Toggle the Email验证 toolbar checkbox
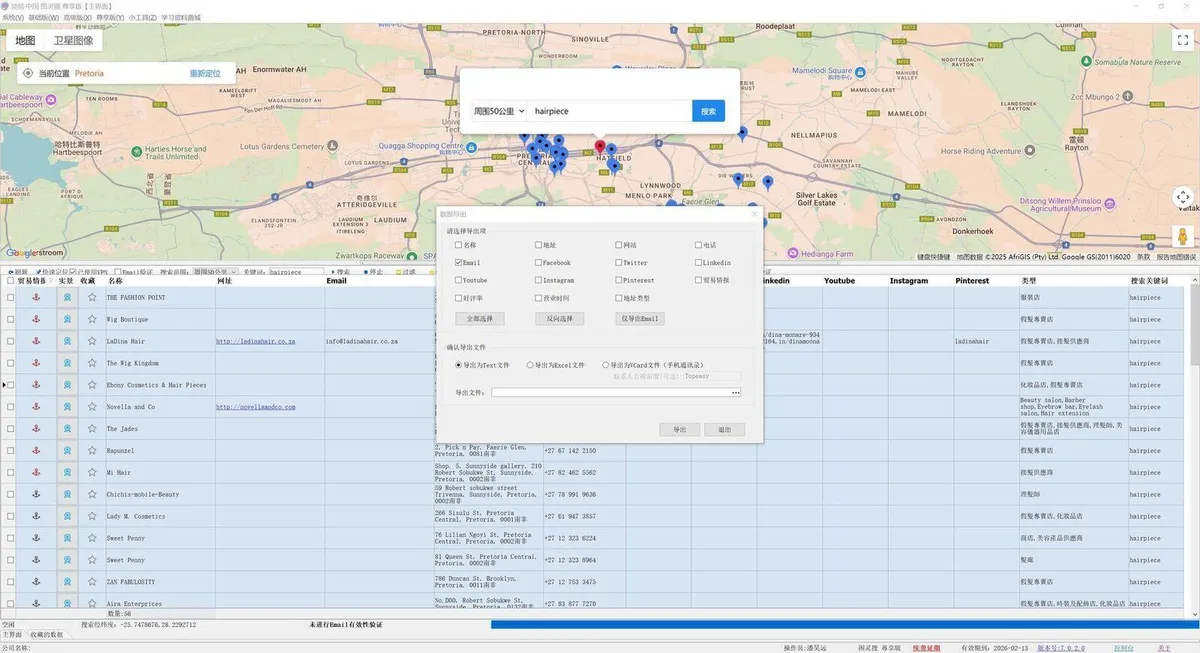Image resolution: width=1200 pixels, height=653 pixels. [135, 272]
